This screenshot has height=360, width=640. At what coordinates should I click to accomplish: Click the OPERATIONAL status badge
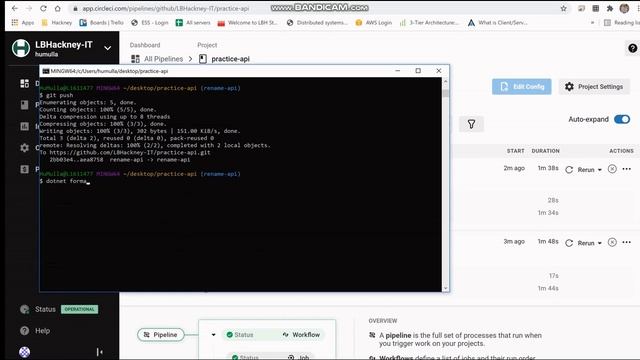(x=80, y=309)
